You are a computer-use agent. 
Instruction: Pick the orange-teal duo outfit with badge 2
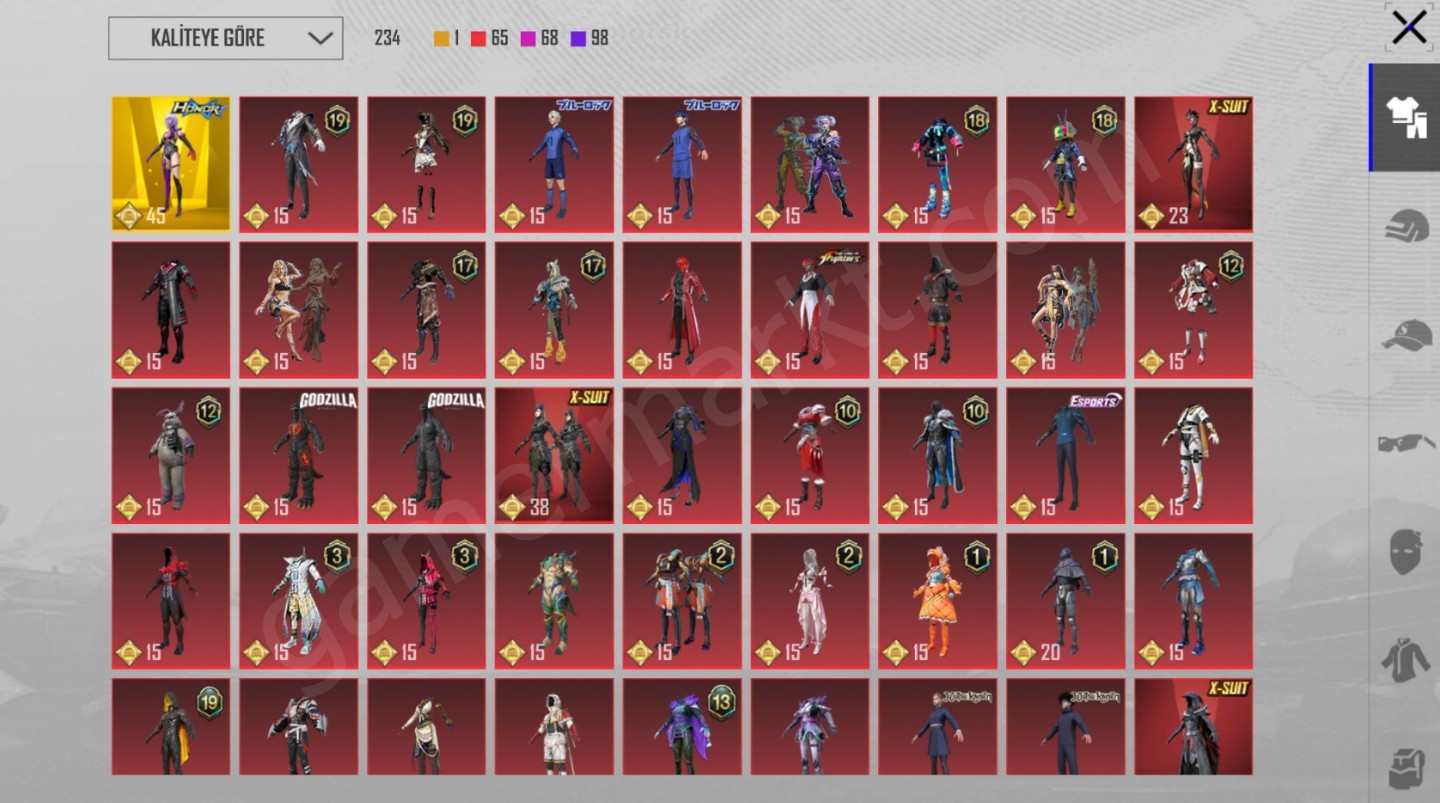682,601
